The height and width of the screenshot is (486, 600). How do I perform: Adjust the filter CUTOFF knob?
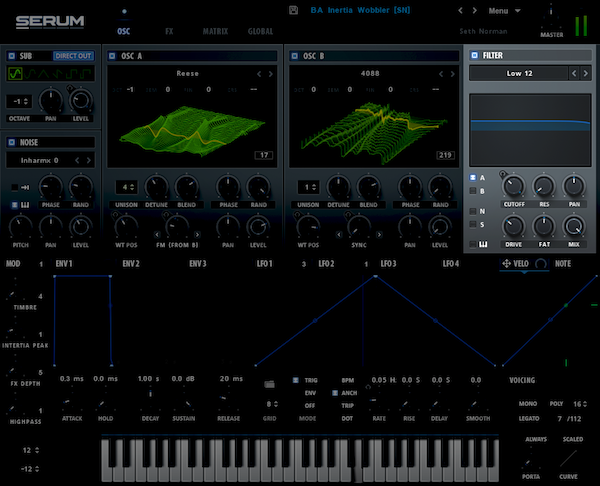click(514, 186)
